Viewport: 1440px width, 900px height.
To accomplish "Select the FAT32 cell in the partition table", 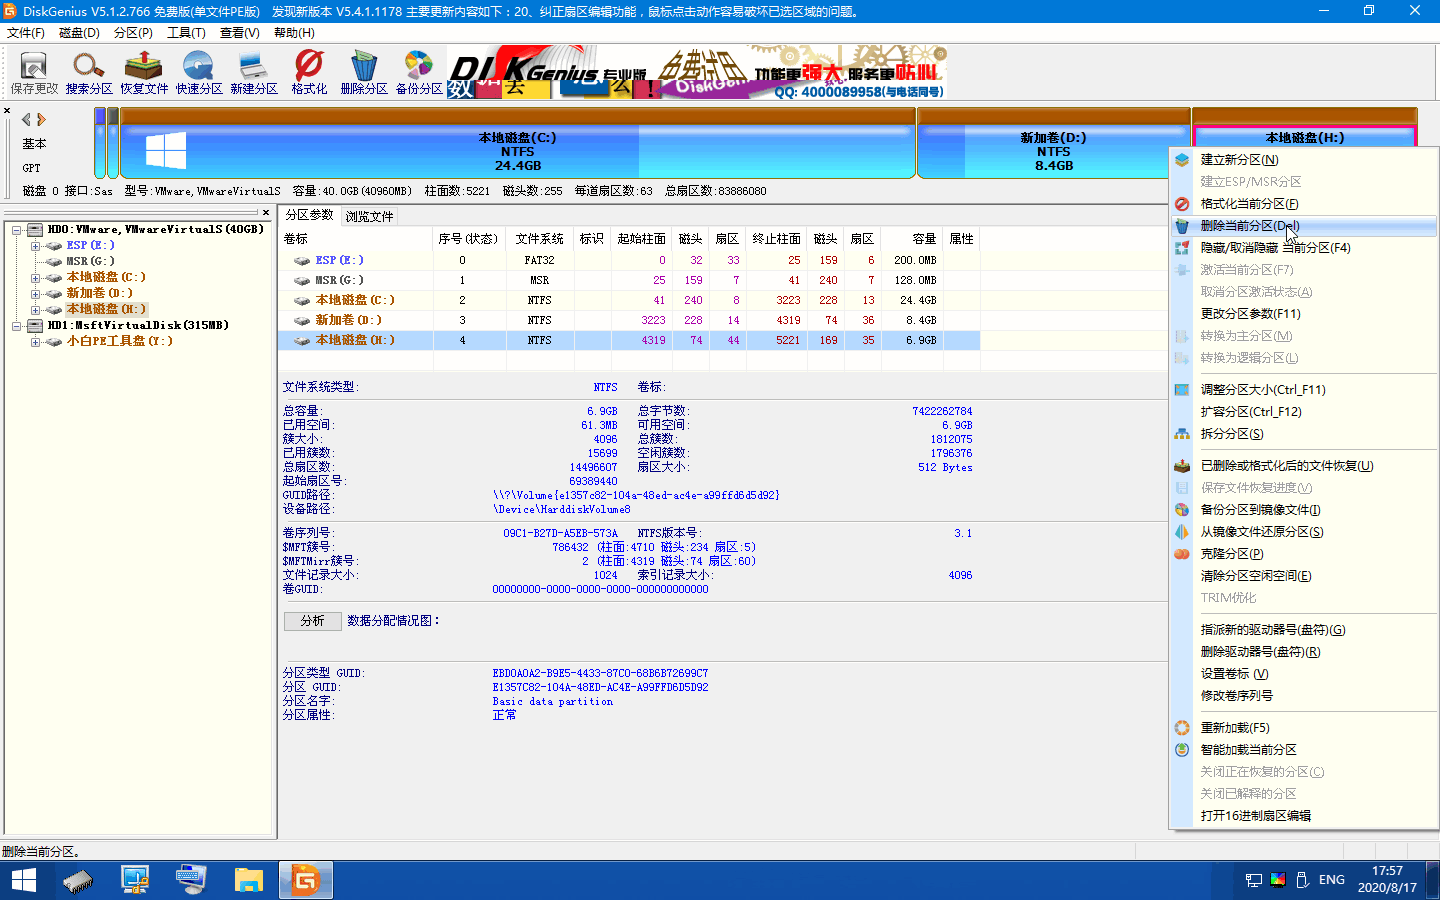I will [540, 260].
